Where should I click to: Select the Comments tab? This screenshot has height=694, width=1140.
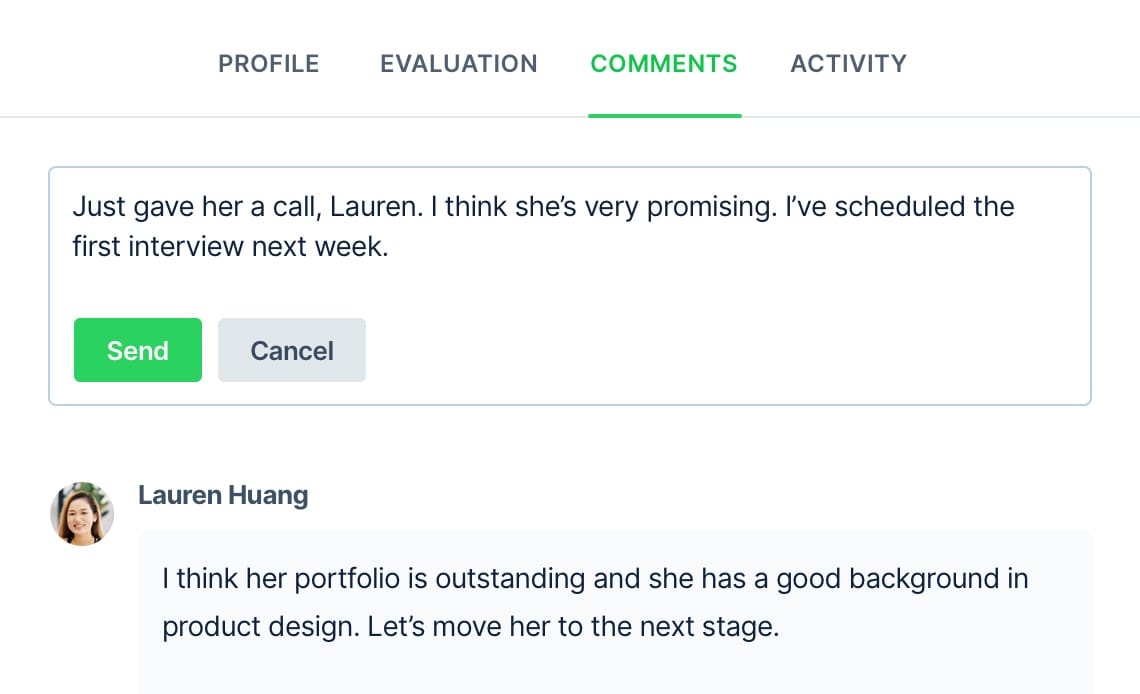pos(664,64)
